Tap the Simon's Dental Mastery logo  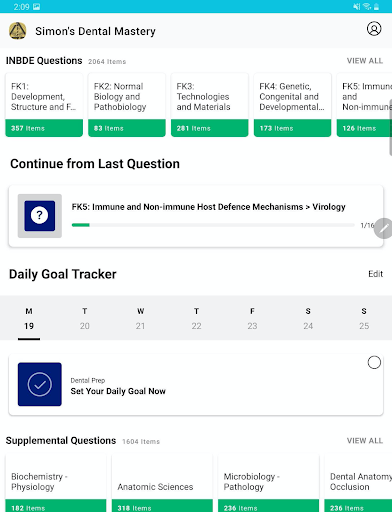[x=17, y=31]
